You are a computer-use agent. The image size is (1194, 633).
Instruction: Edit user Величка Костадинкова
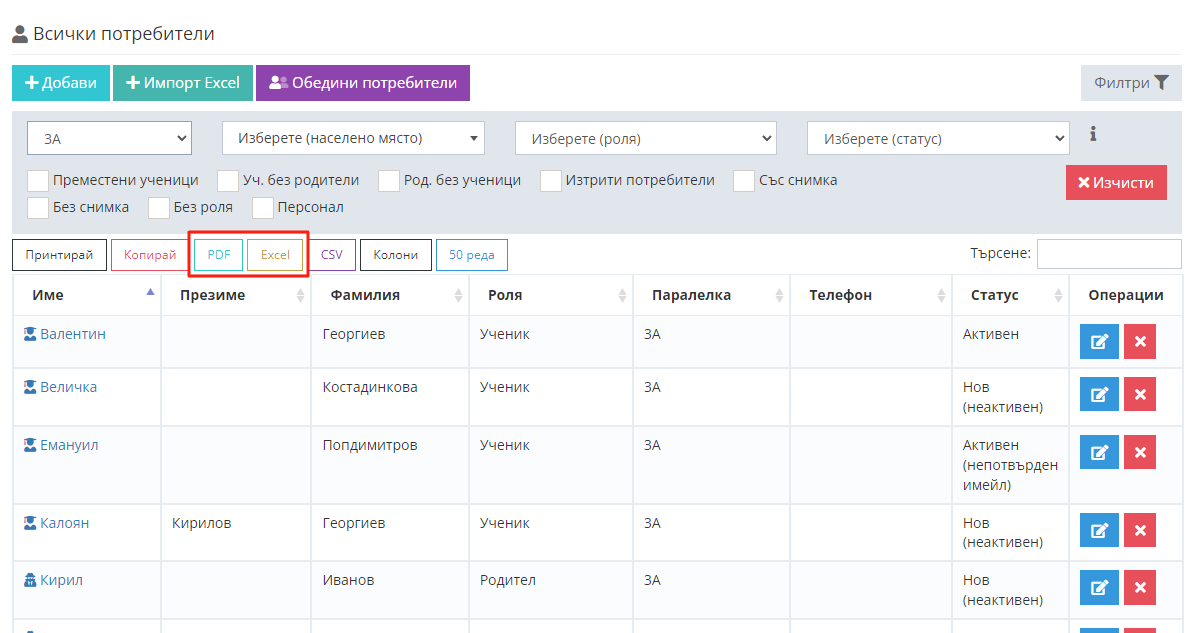pos(1099,395)
